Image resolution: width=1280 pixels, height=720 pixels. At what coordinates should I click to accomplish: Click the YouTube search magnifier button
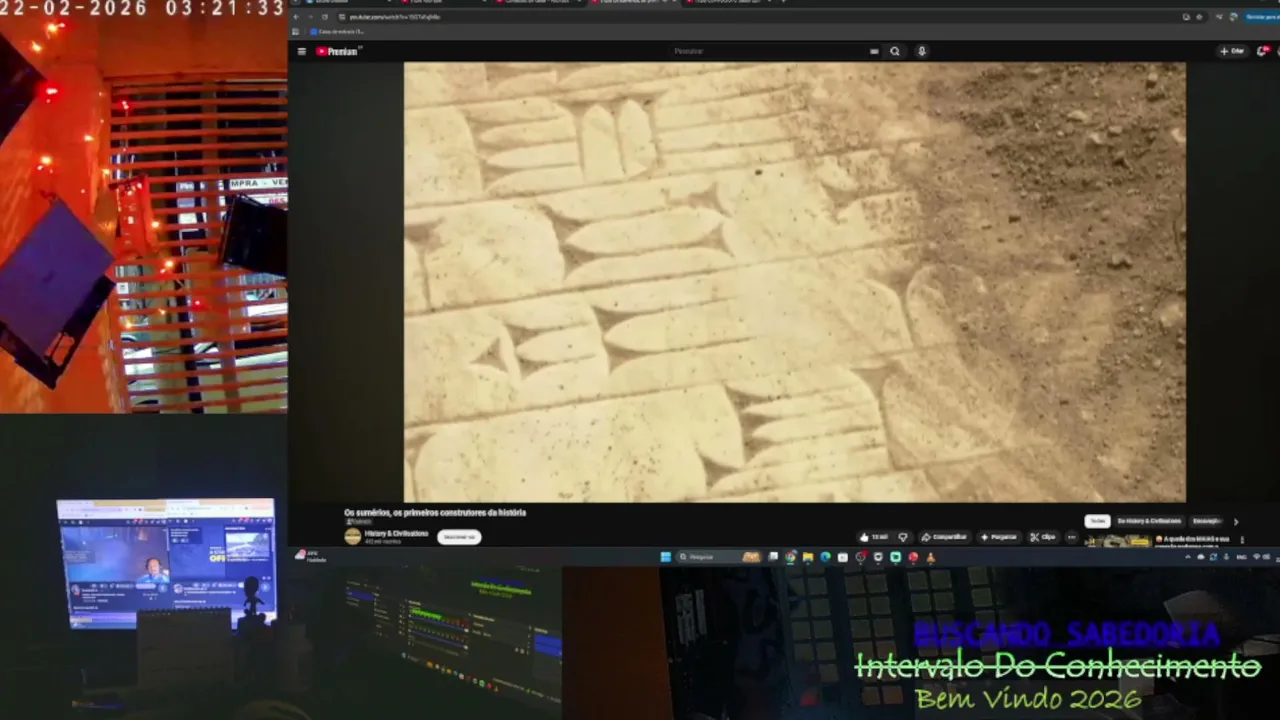tap(895, 51)
